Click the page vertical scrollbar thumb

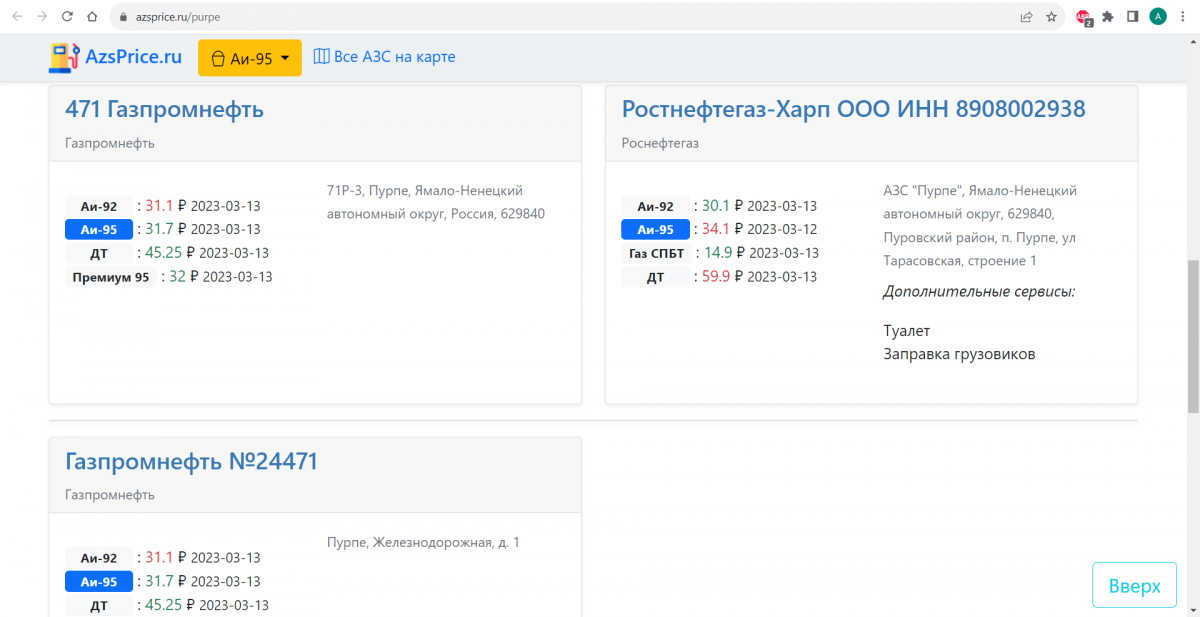click(x=1193, y=337)
